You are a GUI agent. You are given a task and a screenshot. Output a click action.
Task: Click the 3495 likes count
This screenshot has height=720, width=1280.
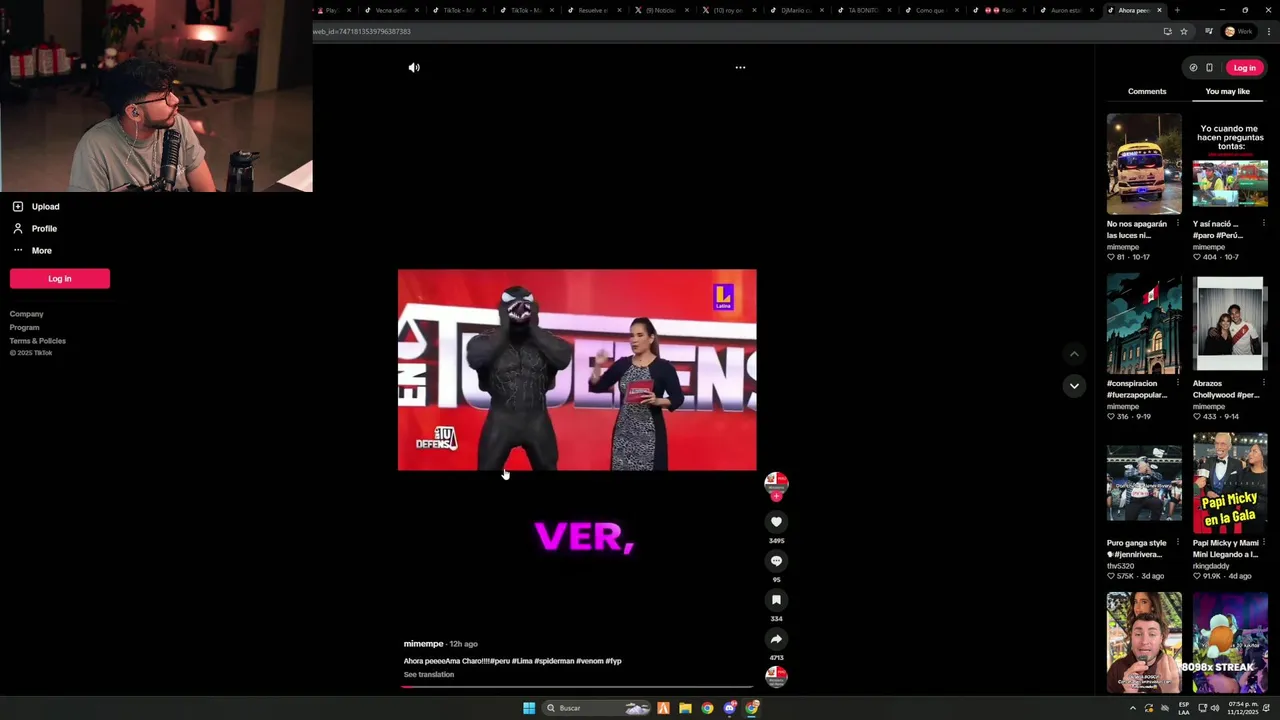point(776,541)
